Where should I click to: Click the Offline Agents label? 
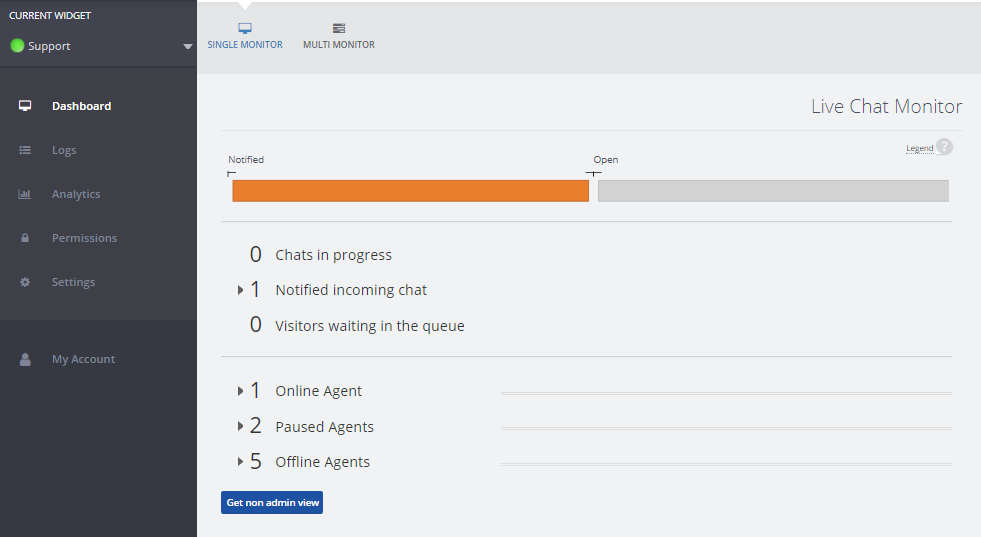pos(322,462)
